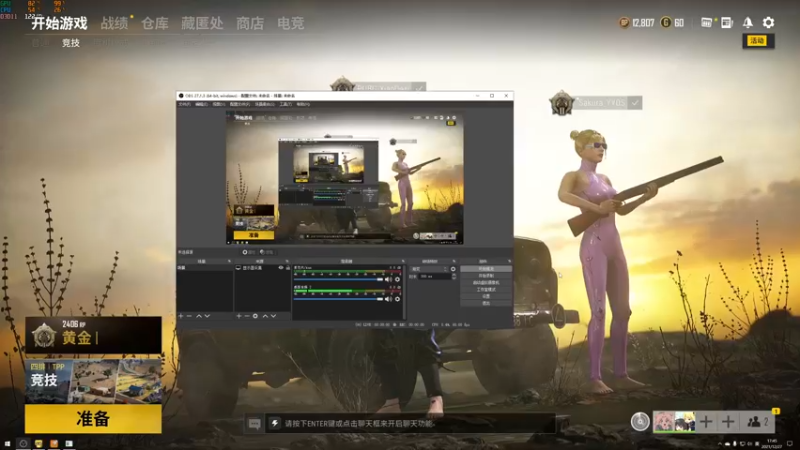Pop out OBS controls dock header icon
The image size is (800, 450).
509,261
